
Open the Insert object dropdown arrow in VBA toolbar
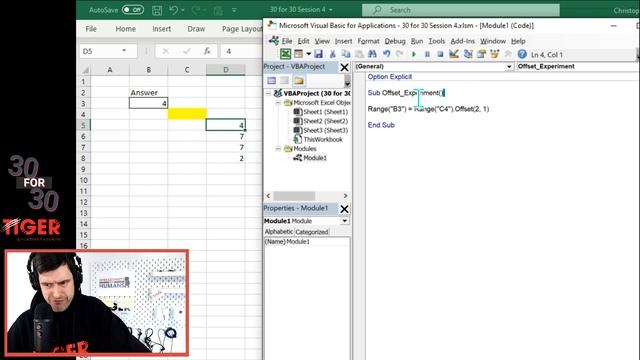(x=308, y=54)
